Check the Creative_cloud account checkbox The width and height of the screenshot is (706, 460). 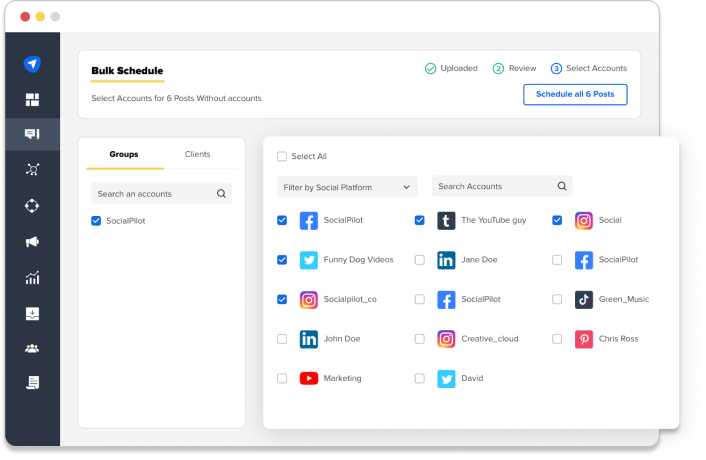(420, 339)
